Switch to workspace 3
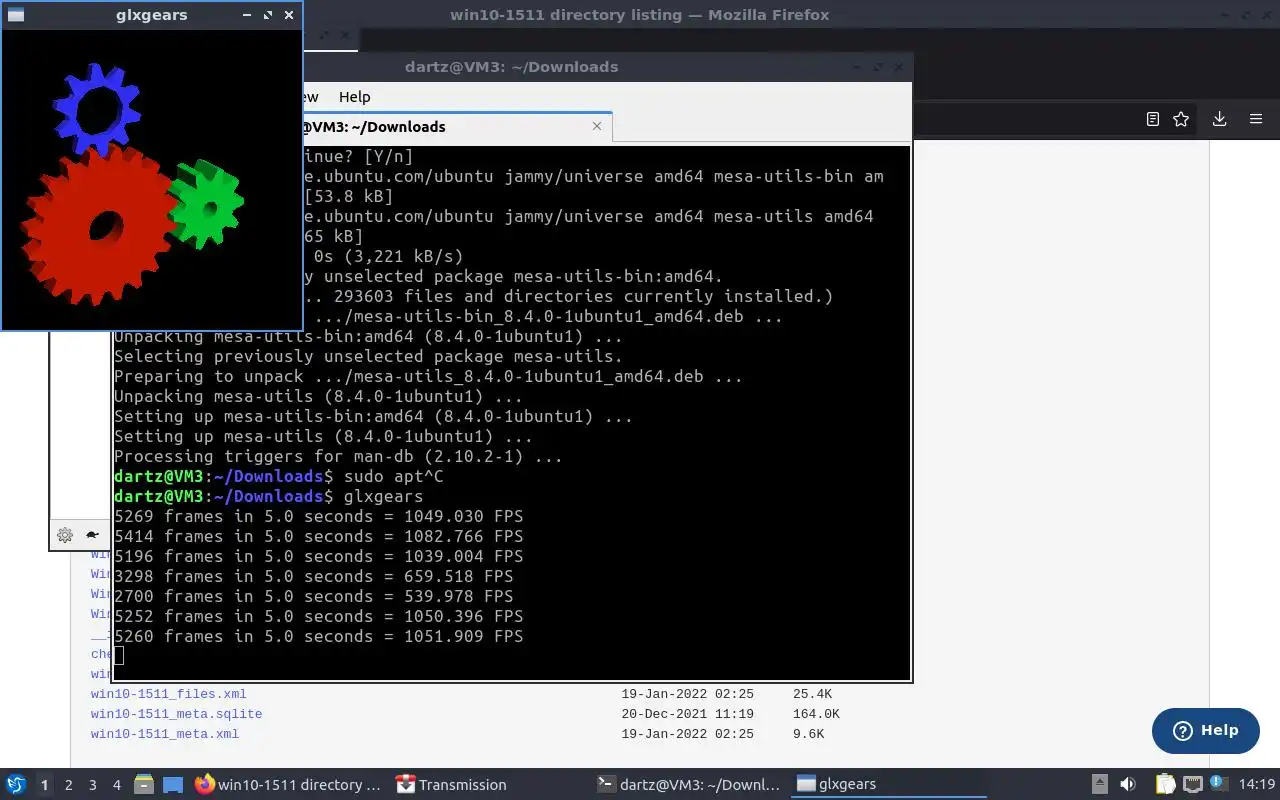This screenshot has width=1280, height=800. (93, 785)
